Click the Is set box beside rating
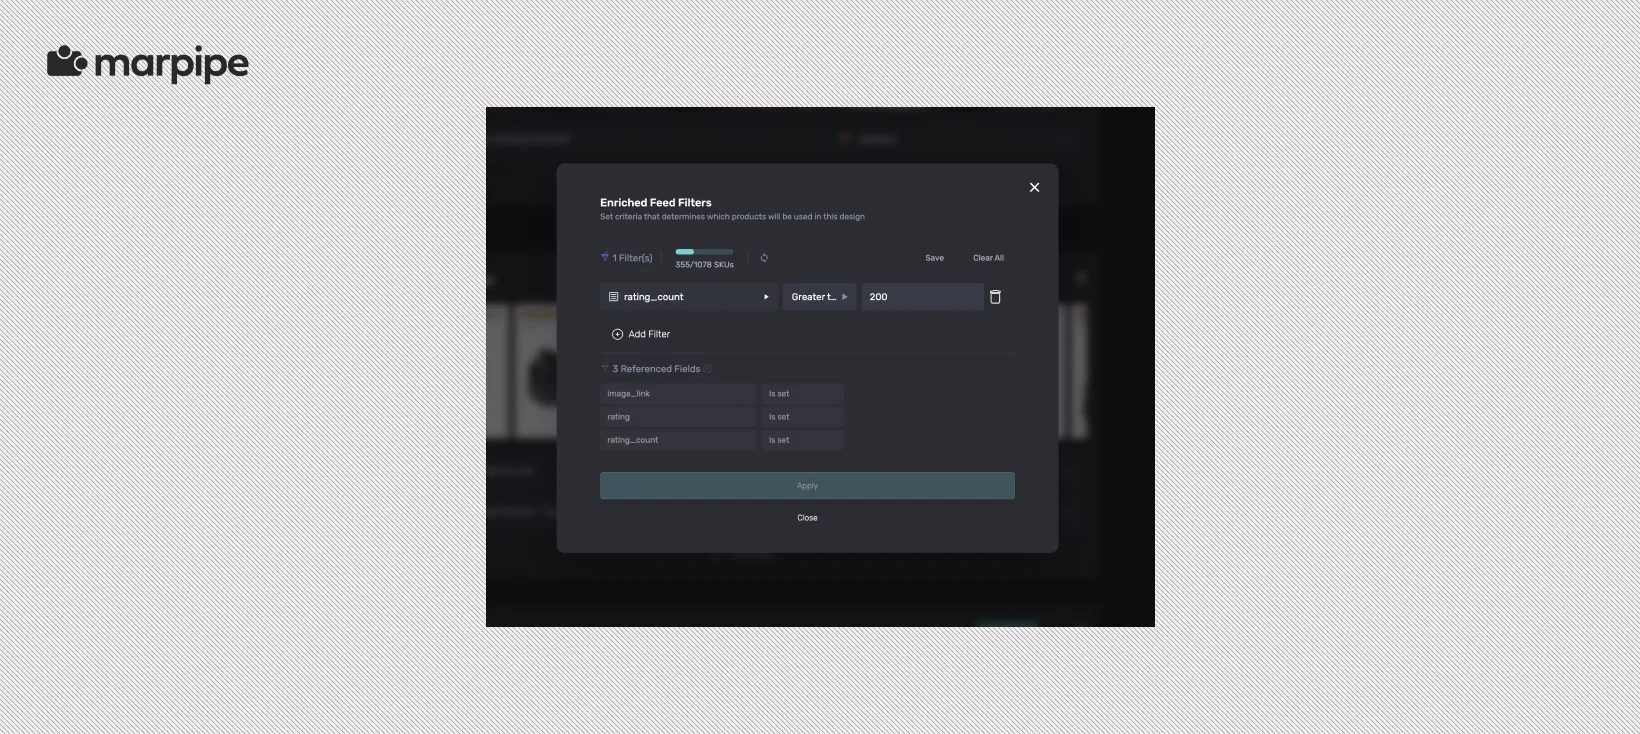This screenshot has height=734, width=1640. pyautogui.click(x=803, y=417)
